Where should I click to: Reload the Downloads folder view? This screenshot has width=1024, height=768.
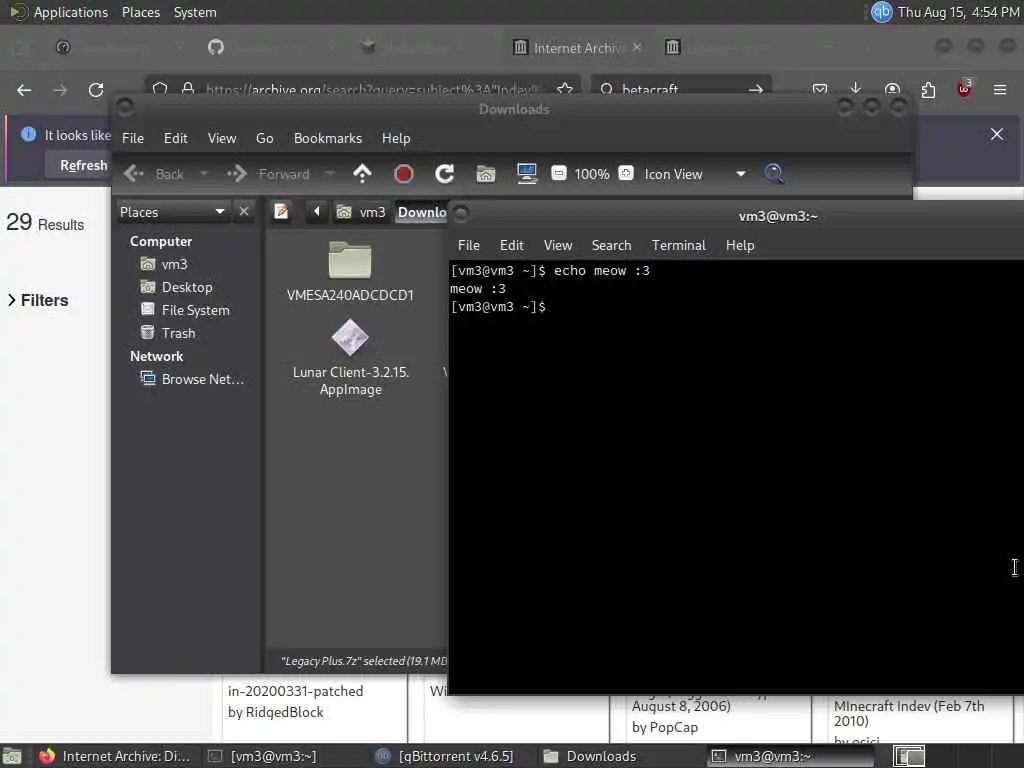445,174
